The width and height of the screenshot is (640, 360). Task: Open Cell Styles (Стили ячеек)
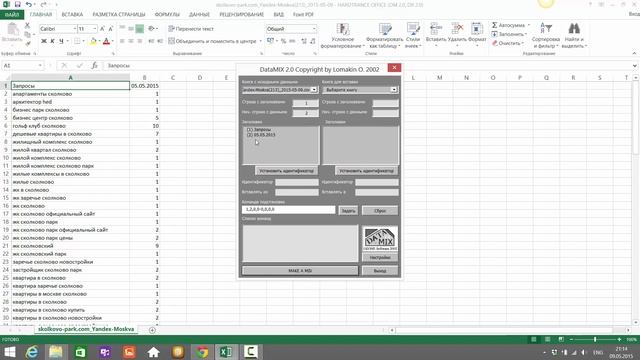[x=413, y=36]
